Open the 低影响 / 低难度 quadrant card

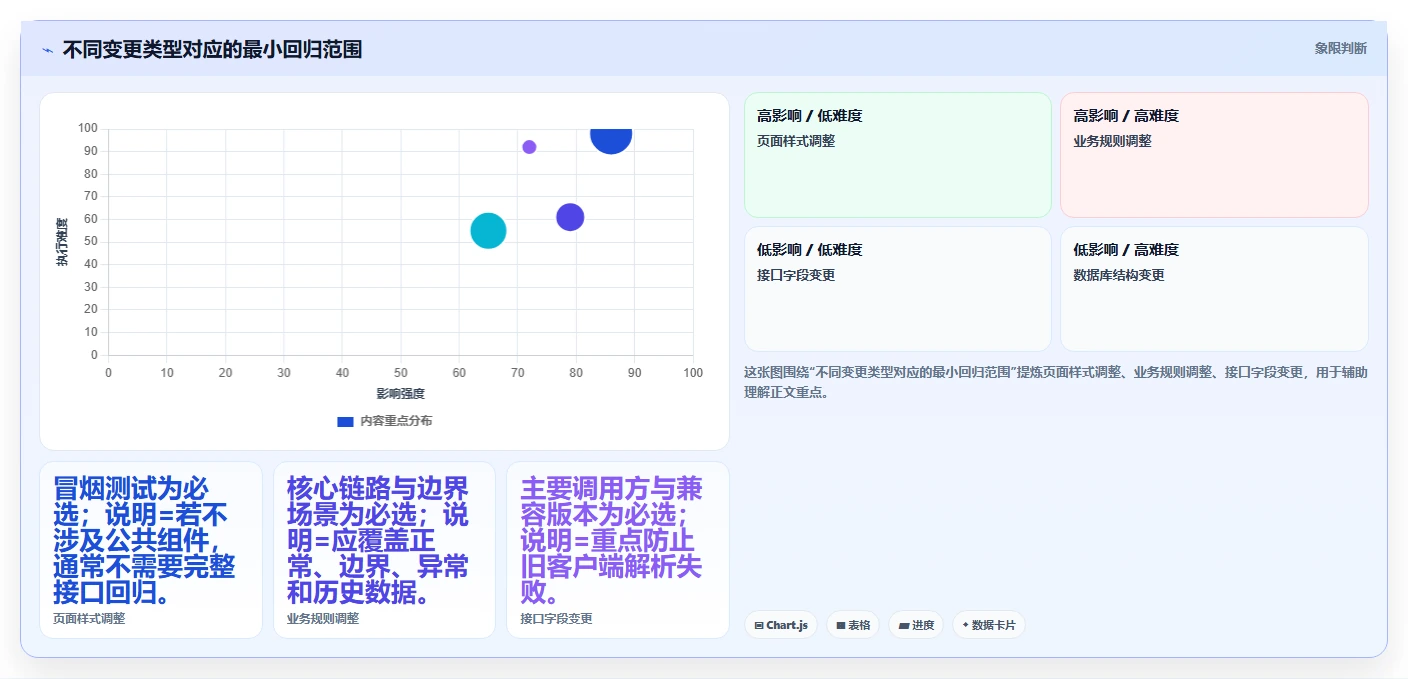(x=897, y=289)
